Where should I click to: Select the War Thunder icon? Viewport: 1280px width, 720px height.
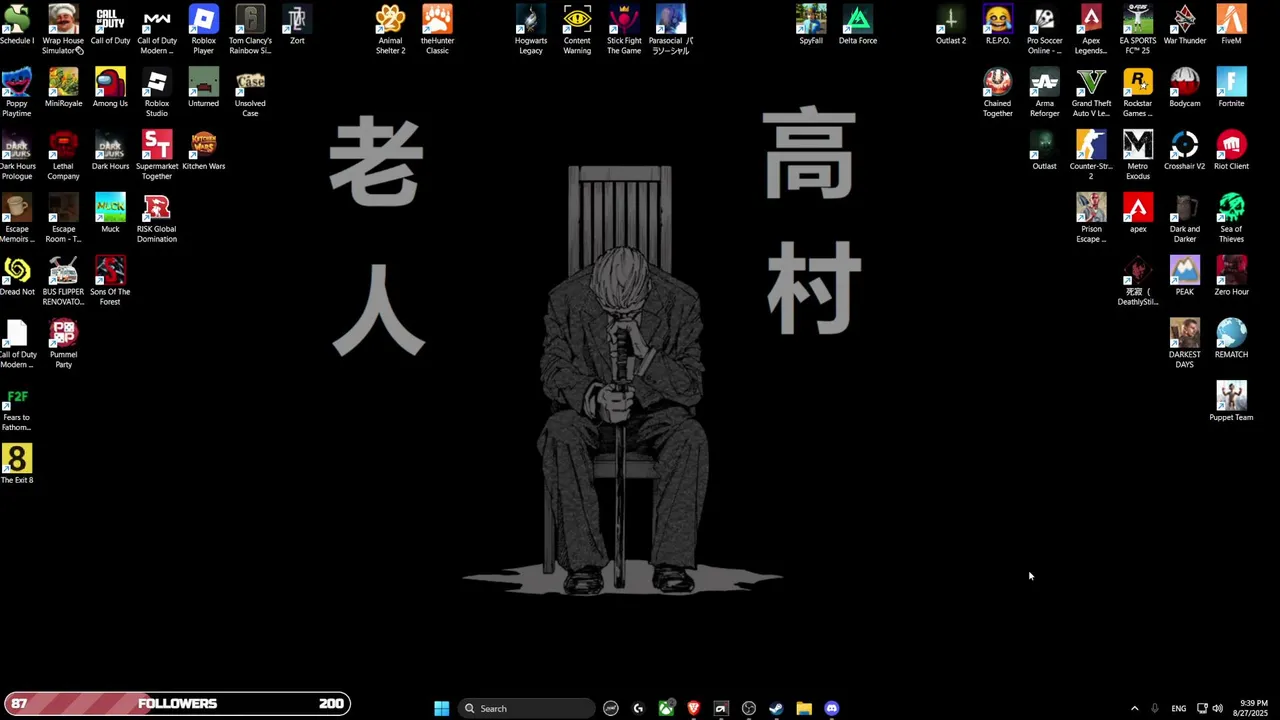tap(1185, 25)
